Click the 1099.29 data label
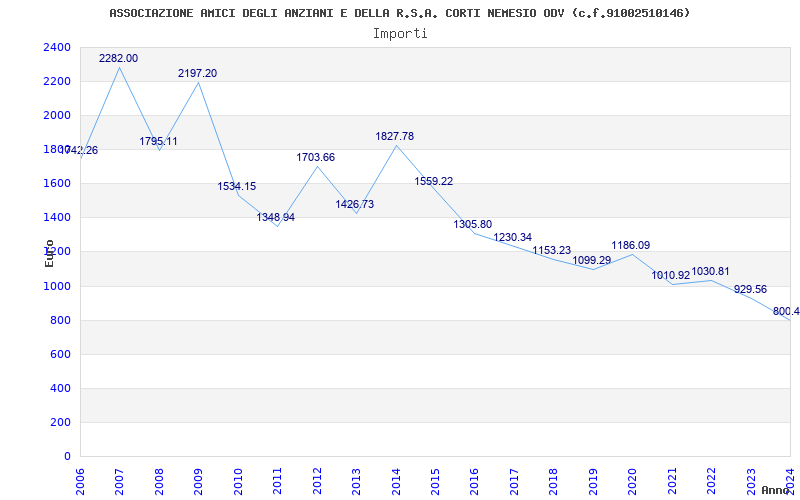 coord(592,261)
